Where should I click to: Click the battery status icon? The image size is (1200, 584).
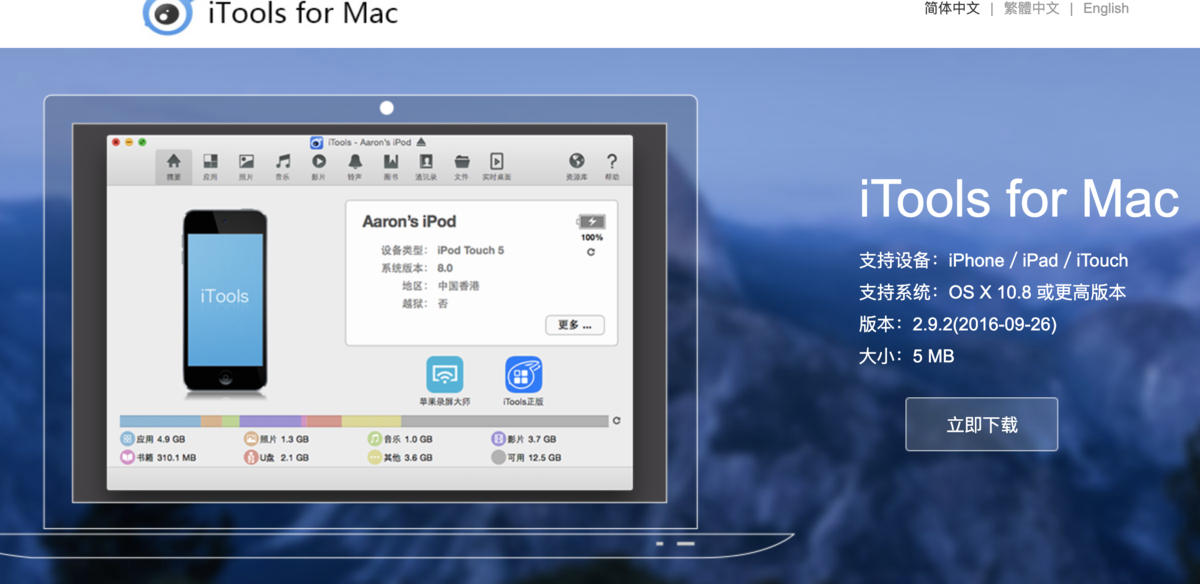591,222
